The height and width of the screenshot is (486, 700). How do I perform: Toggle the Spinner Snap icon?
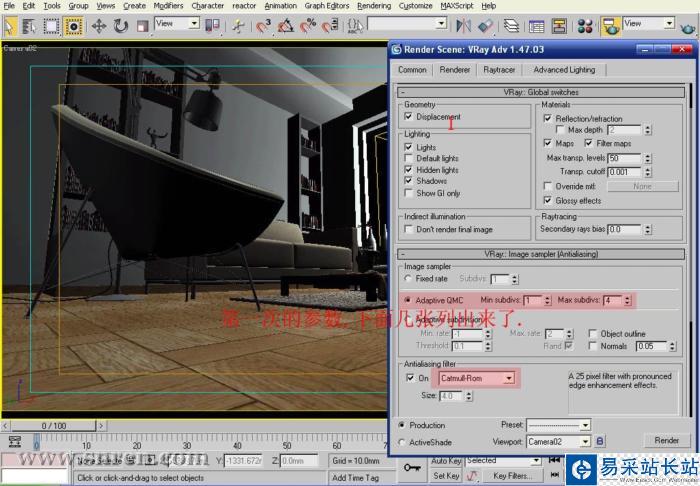[330, 26]
